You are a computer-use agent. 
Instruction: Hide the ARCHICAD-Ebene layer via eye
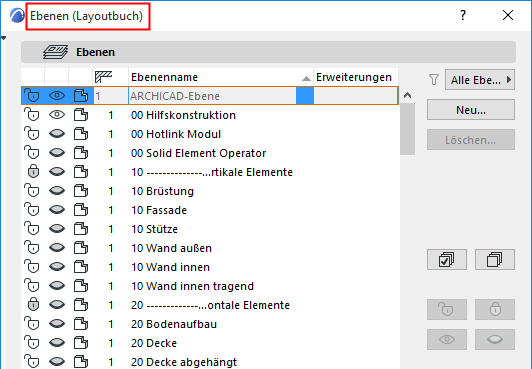point(57,96)
